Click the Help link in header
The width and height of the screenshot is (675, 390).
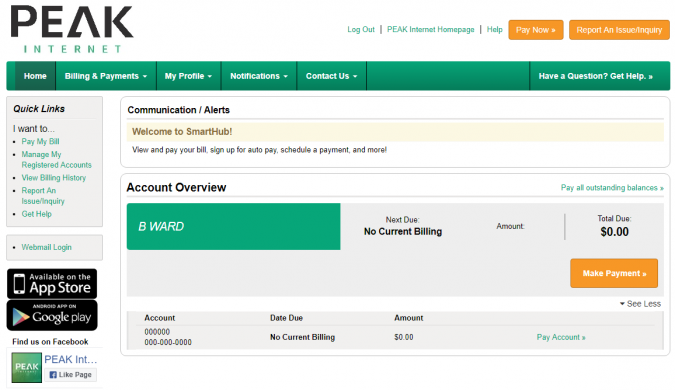click(x=495, y=30)
